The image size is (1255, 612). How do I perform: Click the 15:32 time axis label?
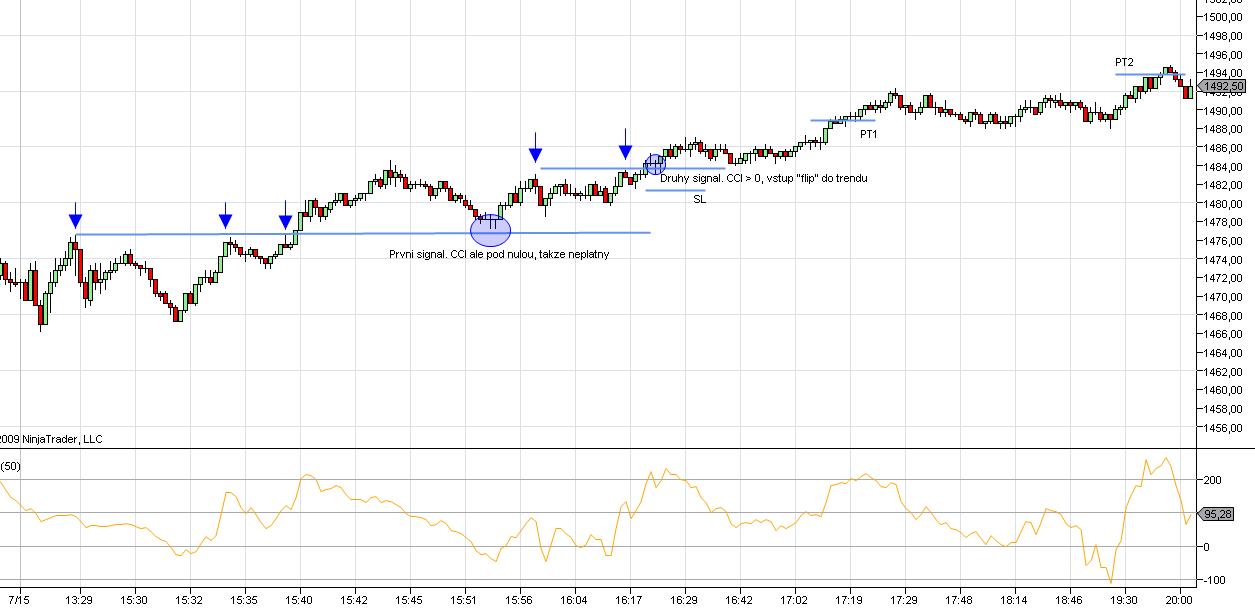(x=190, y=601)
